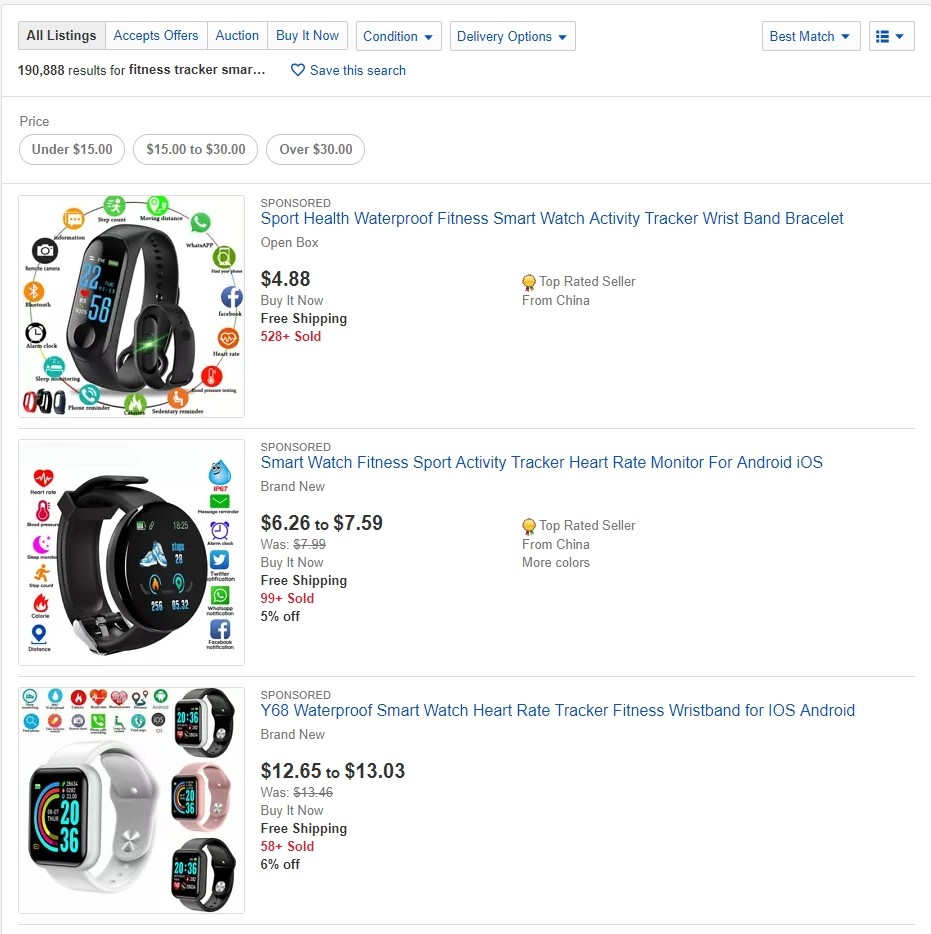Click the heart icon to save this search

tap(297, 70)
